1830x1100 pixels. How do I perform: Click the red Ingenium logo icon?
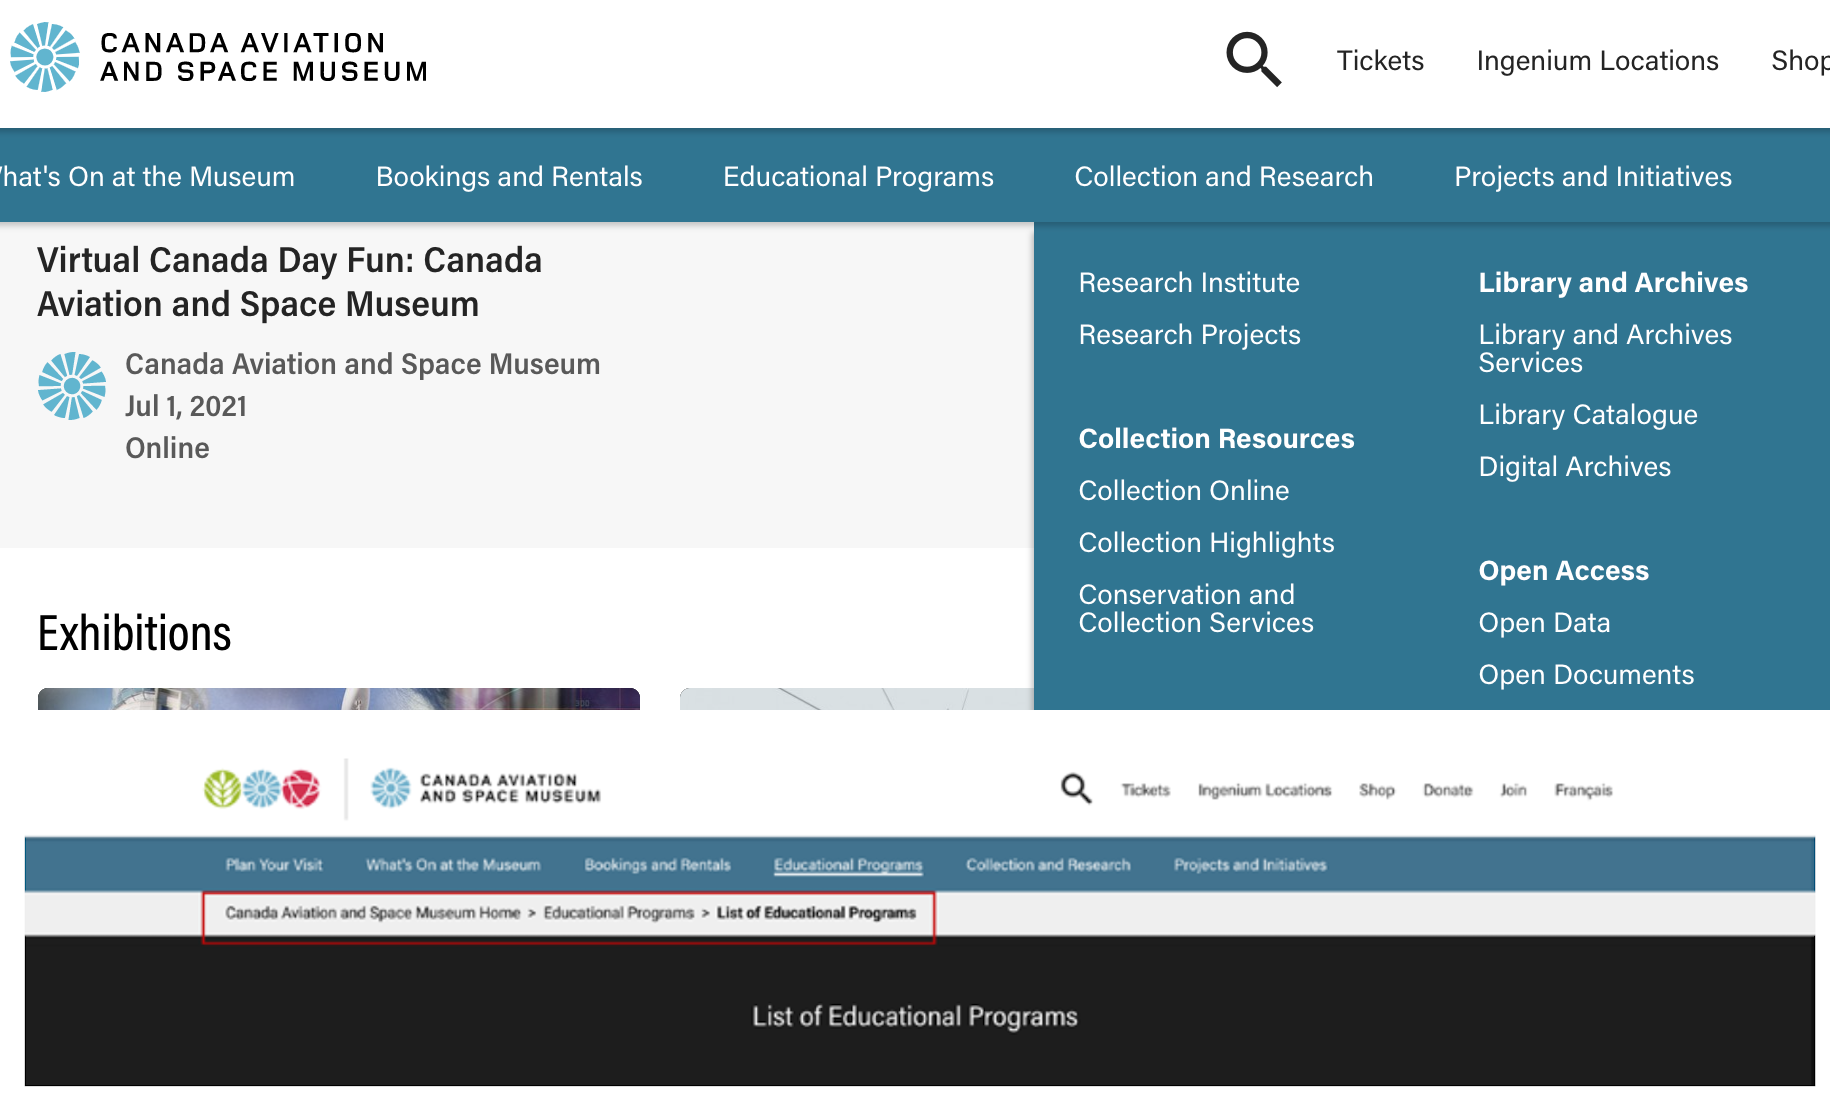click(x=299, y=788)
